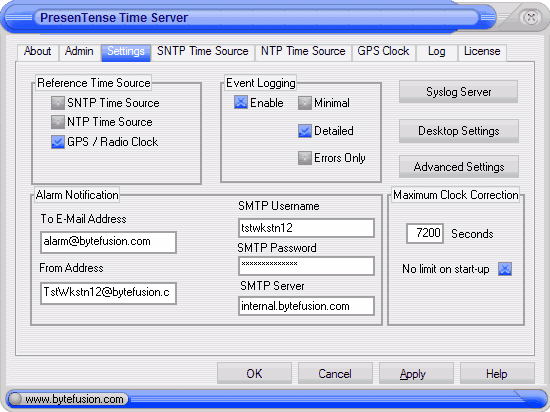Toggle the Event Logging Enable checkbox
The height and width of the screenshot is (412, 550).
(x=241, y=102)
